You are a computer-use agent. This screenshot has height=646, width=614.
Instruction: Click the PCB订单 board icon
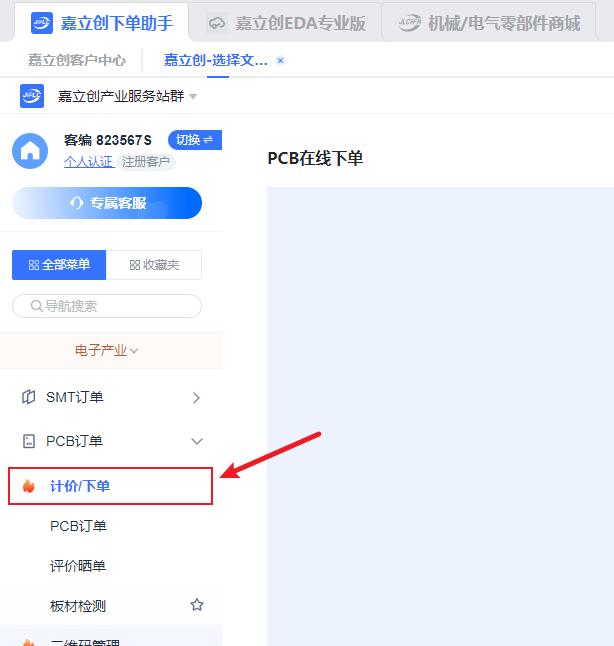click(28, 441)
